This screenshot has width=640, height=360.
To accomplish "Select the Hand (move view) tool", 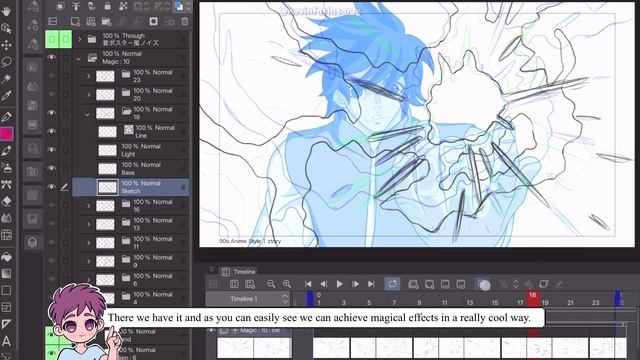I will (x=6, y=11).
